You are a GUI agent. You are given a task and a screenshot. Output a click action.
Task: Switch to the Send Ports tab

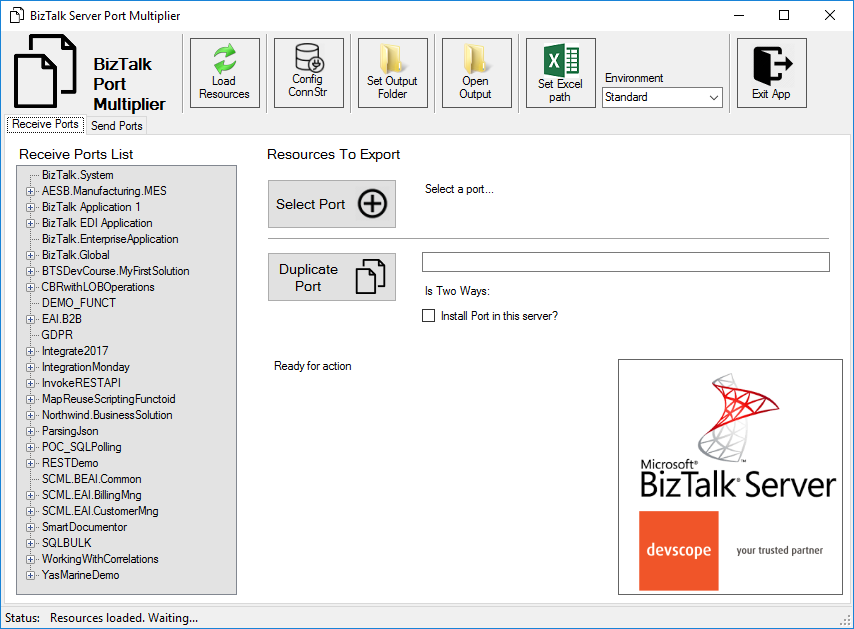click(117, 126)
